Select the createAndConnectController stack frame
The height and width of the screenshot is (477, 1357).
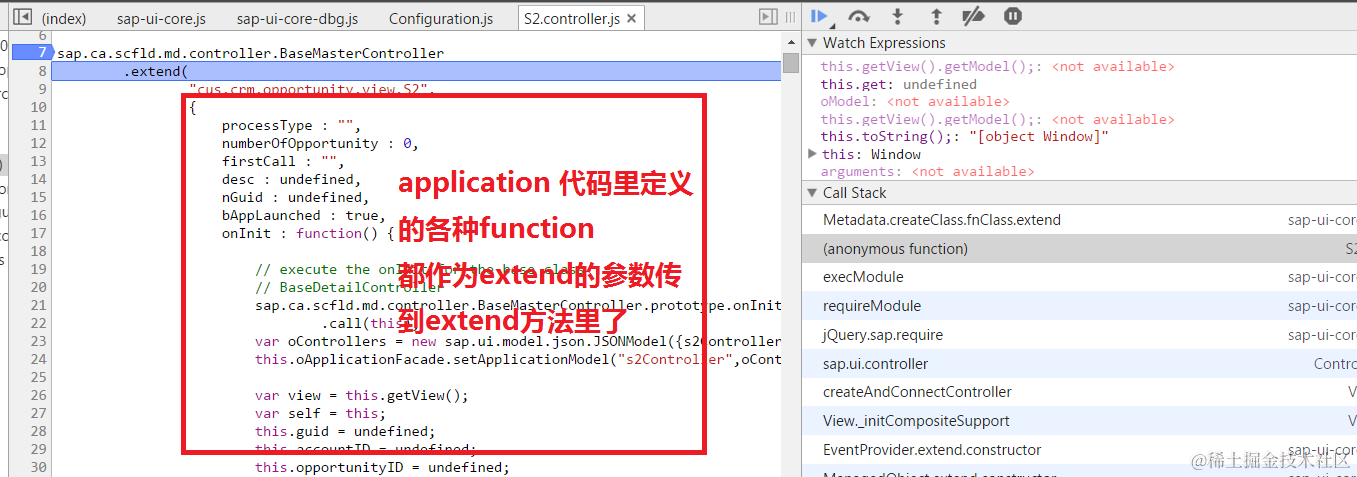pyautogui.click(x=1079, y=392)
